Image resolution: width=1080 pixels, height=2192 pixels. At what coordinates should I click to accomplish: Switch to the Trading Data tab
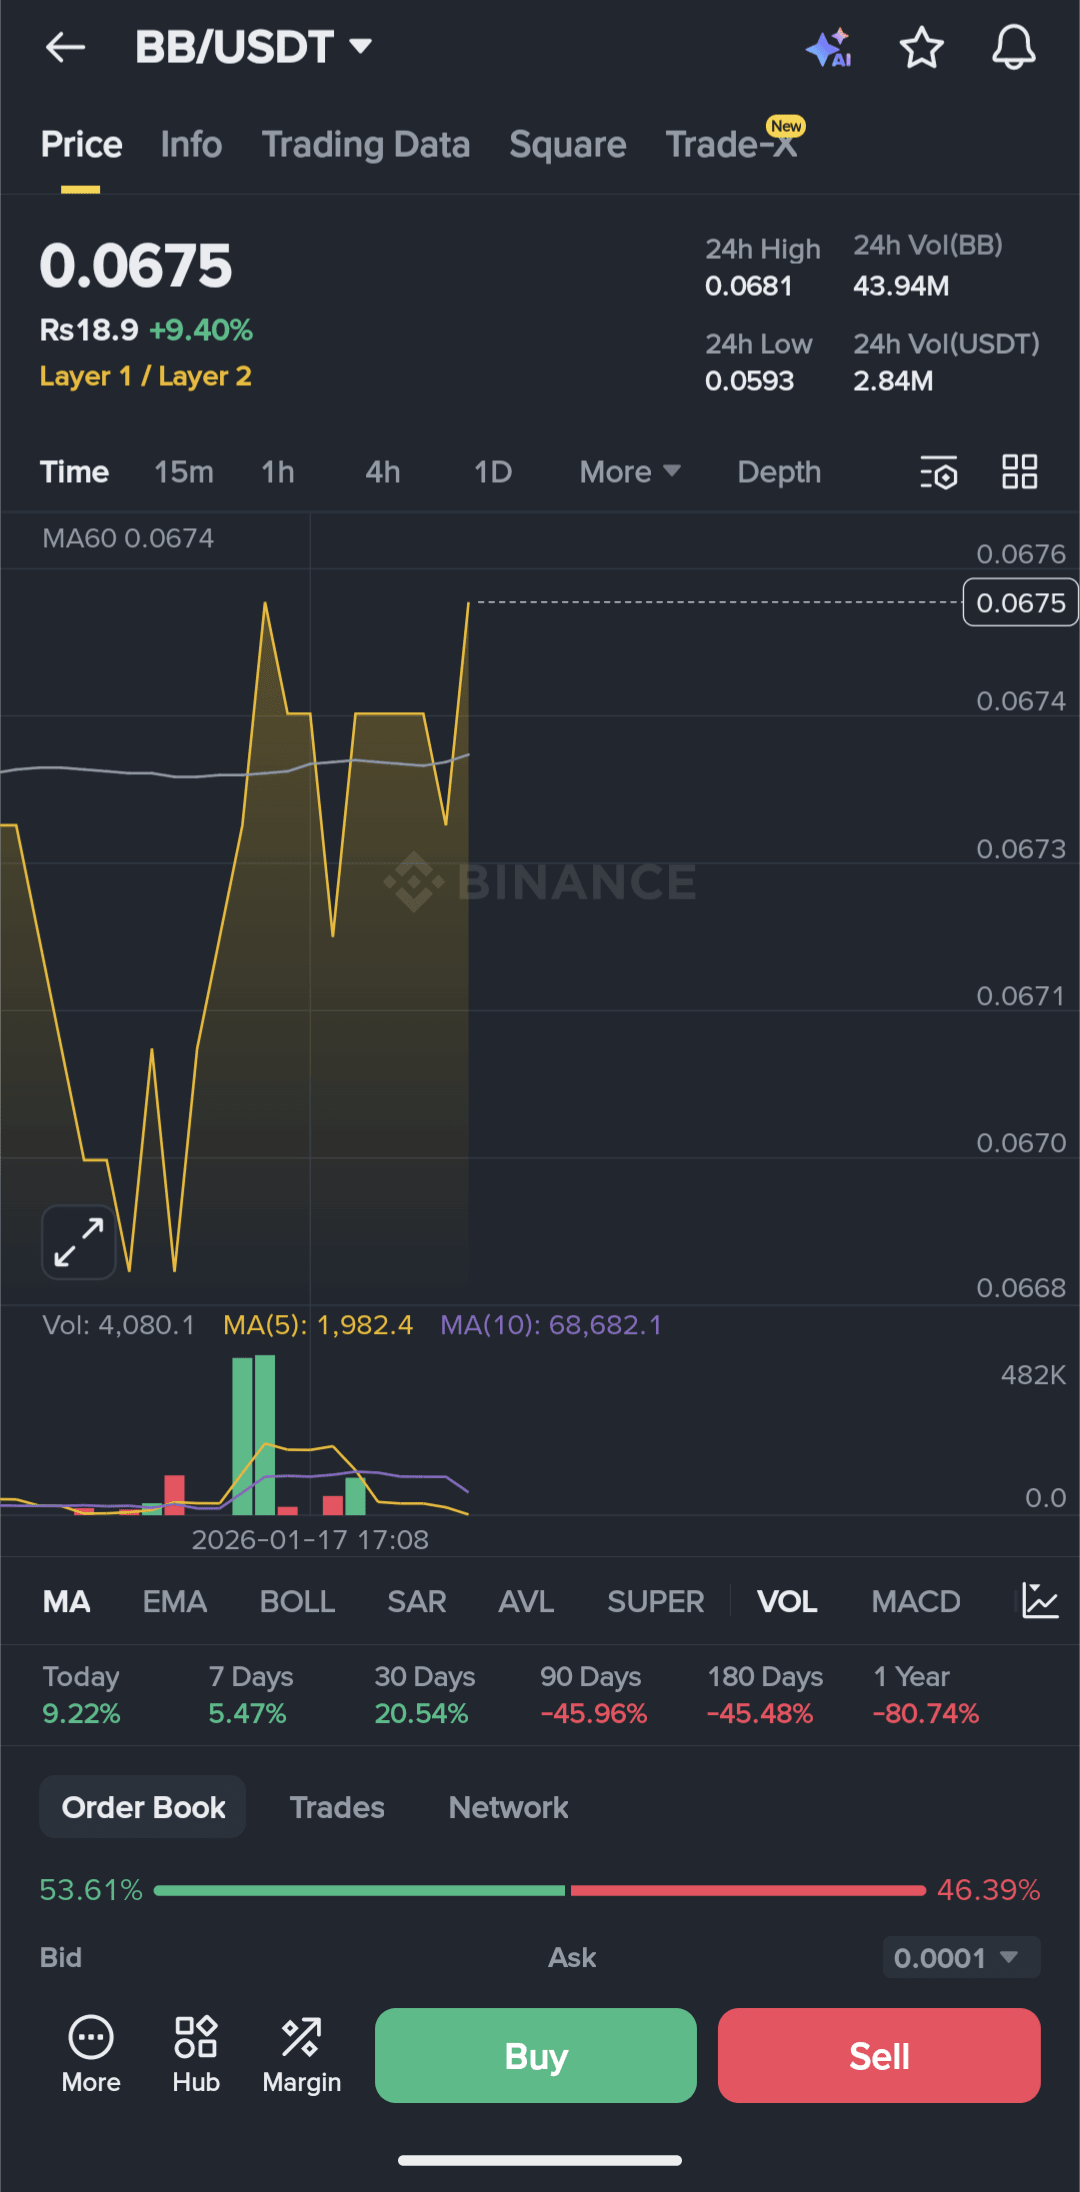point(365,145)
